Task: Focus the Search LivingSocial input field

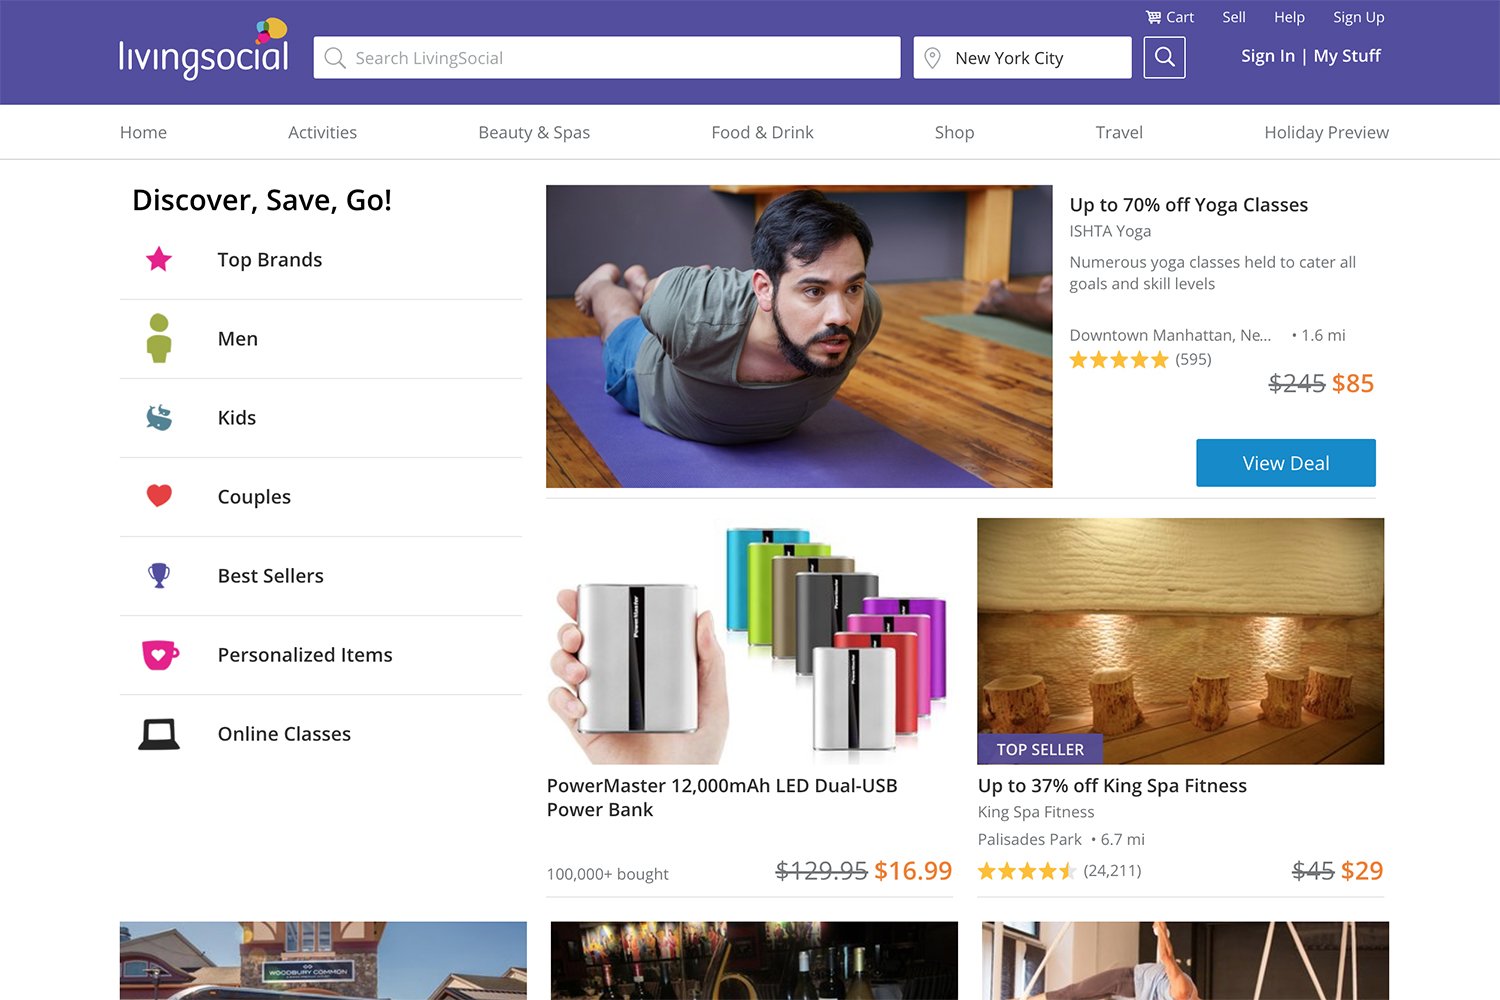Action: (607, 58)
